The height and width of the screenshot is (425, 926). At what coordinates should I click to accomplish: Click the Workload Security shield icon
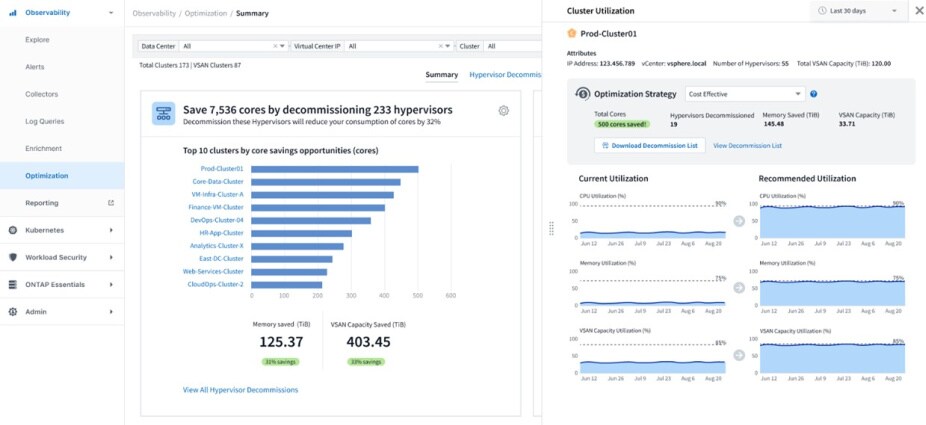pyautogui.click(x=13, y=257)
